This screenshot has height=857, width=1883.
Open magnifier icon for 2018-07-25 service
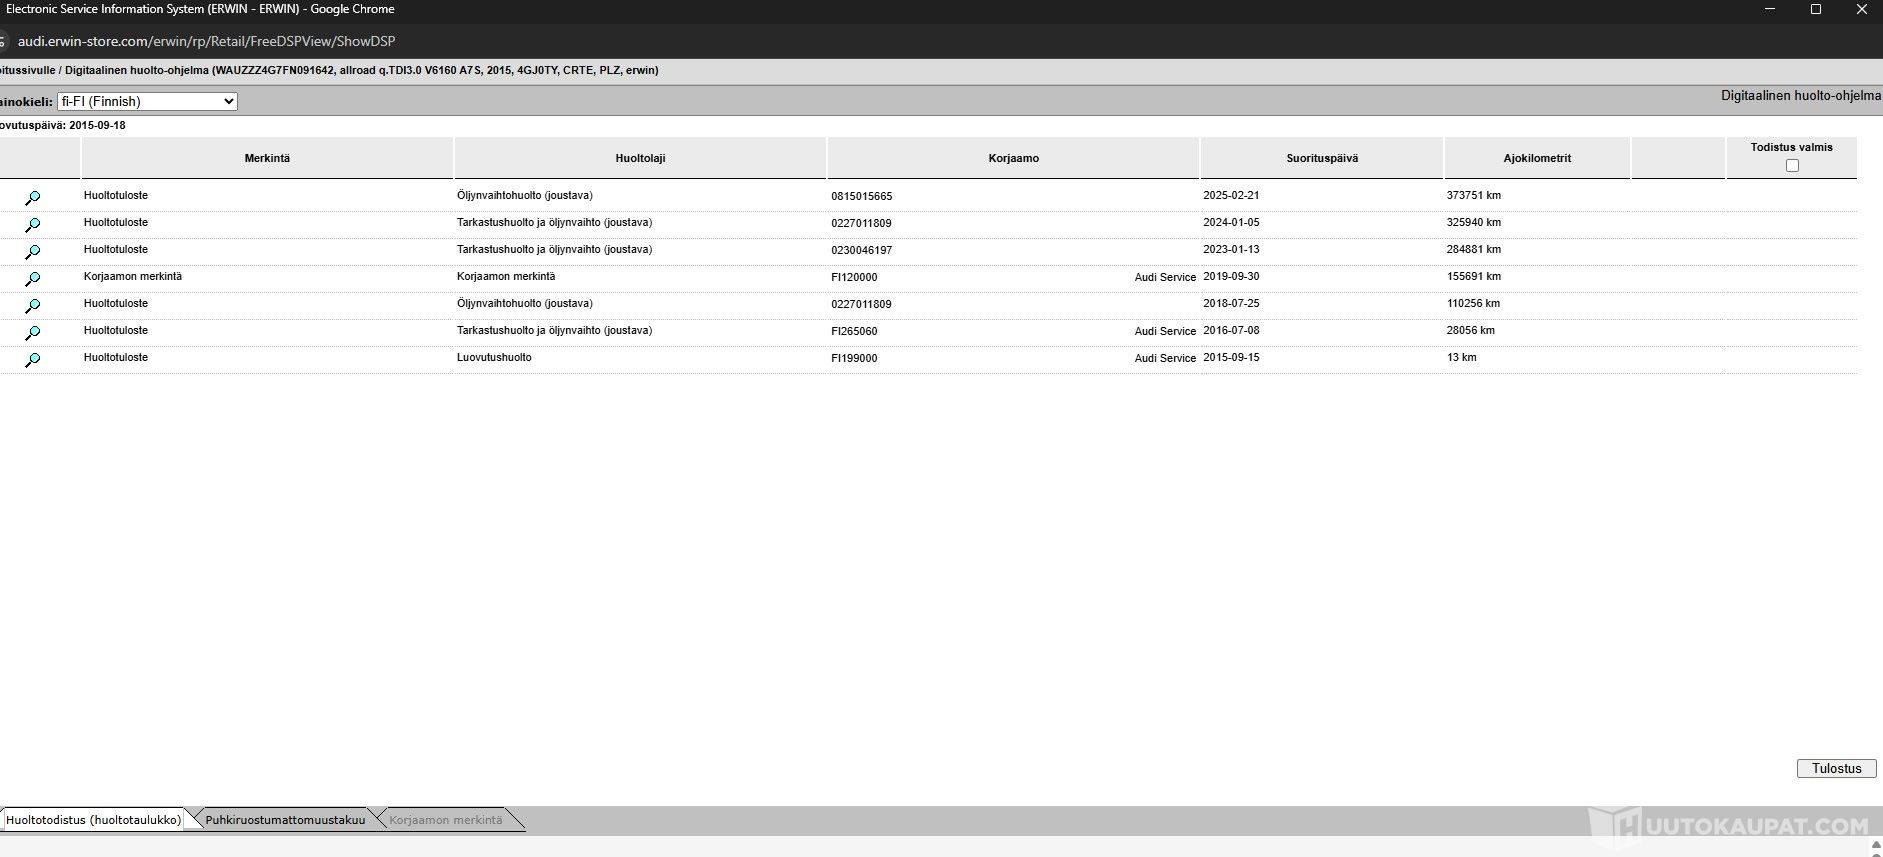click(x=32, y=306)
